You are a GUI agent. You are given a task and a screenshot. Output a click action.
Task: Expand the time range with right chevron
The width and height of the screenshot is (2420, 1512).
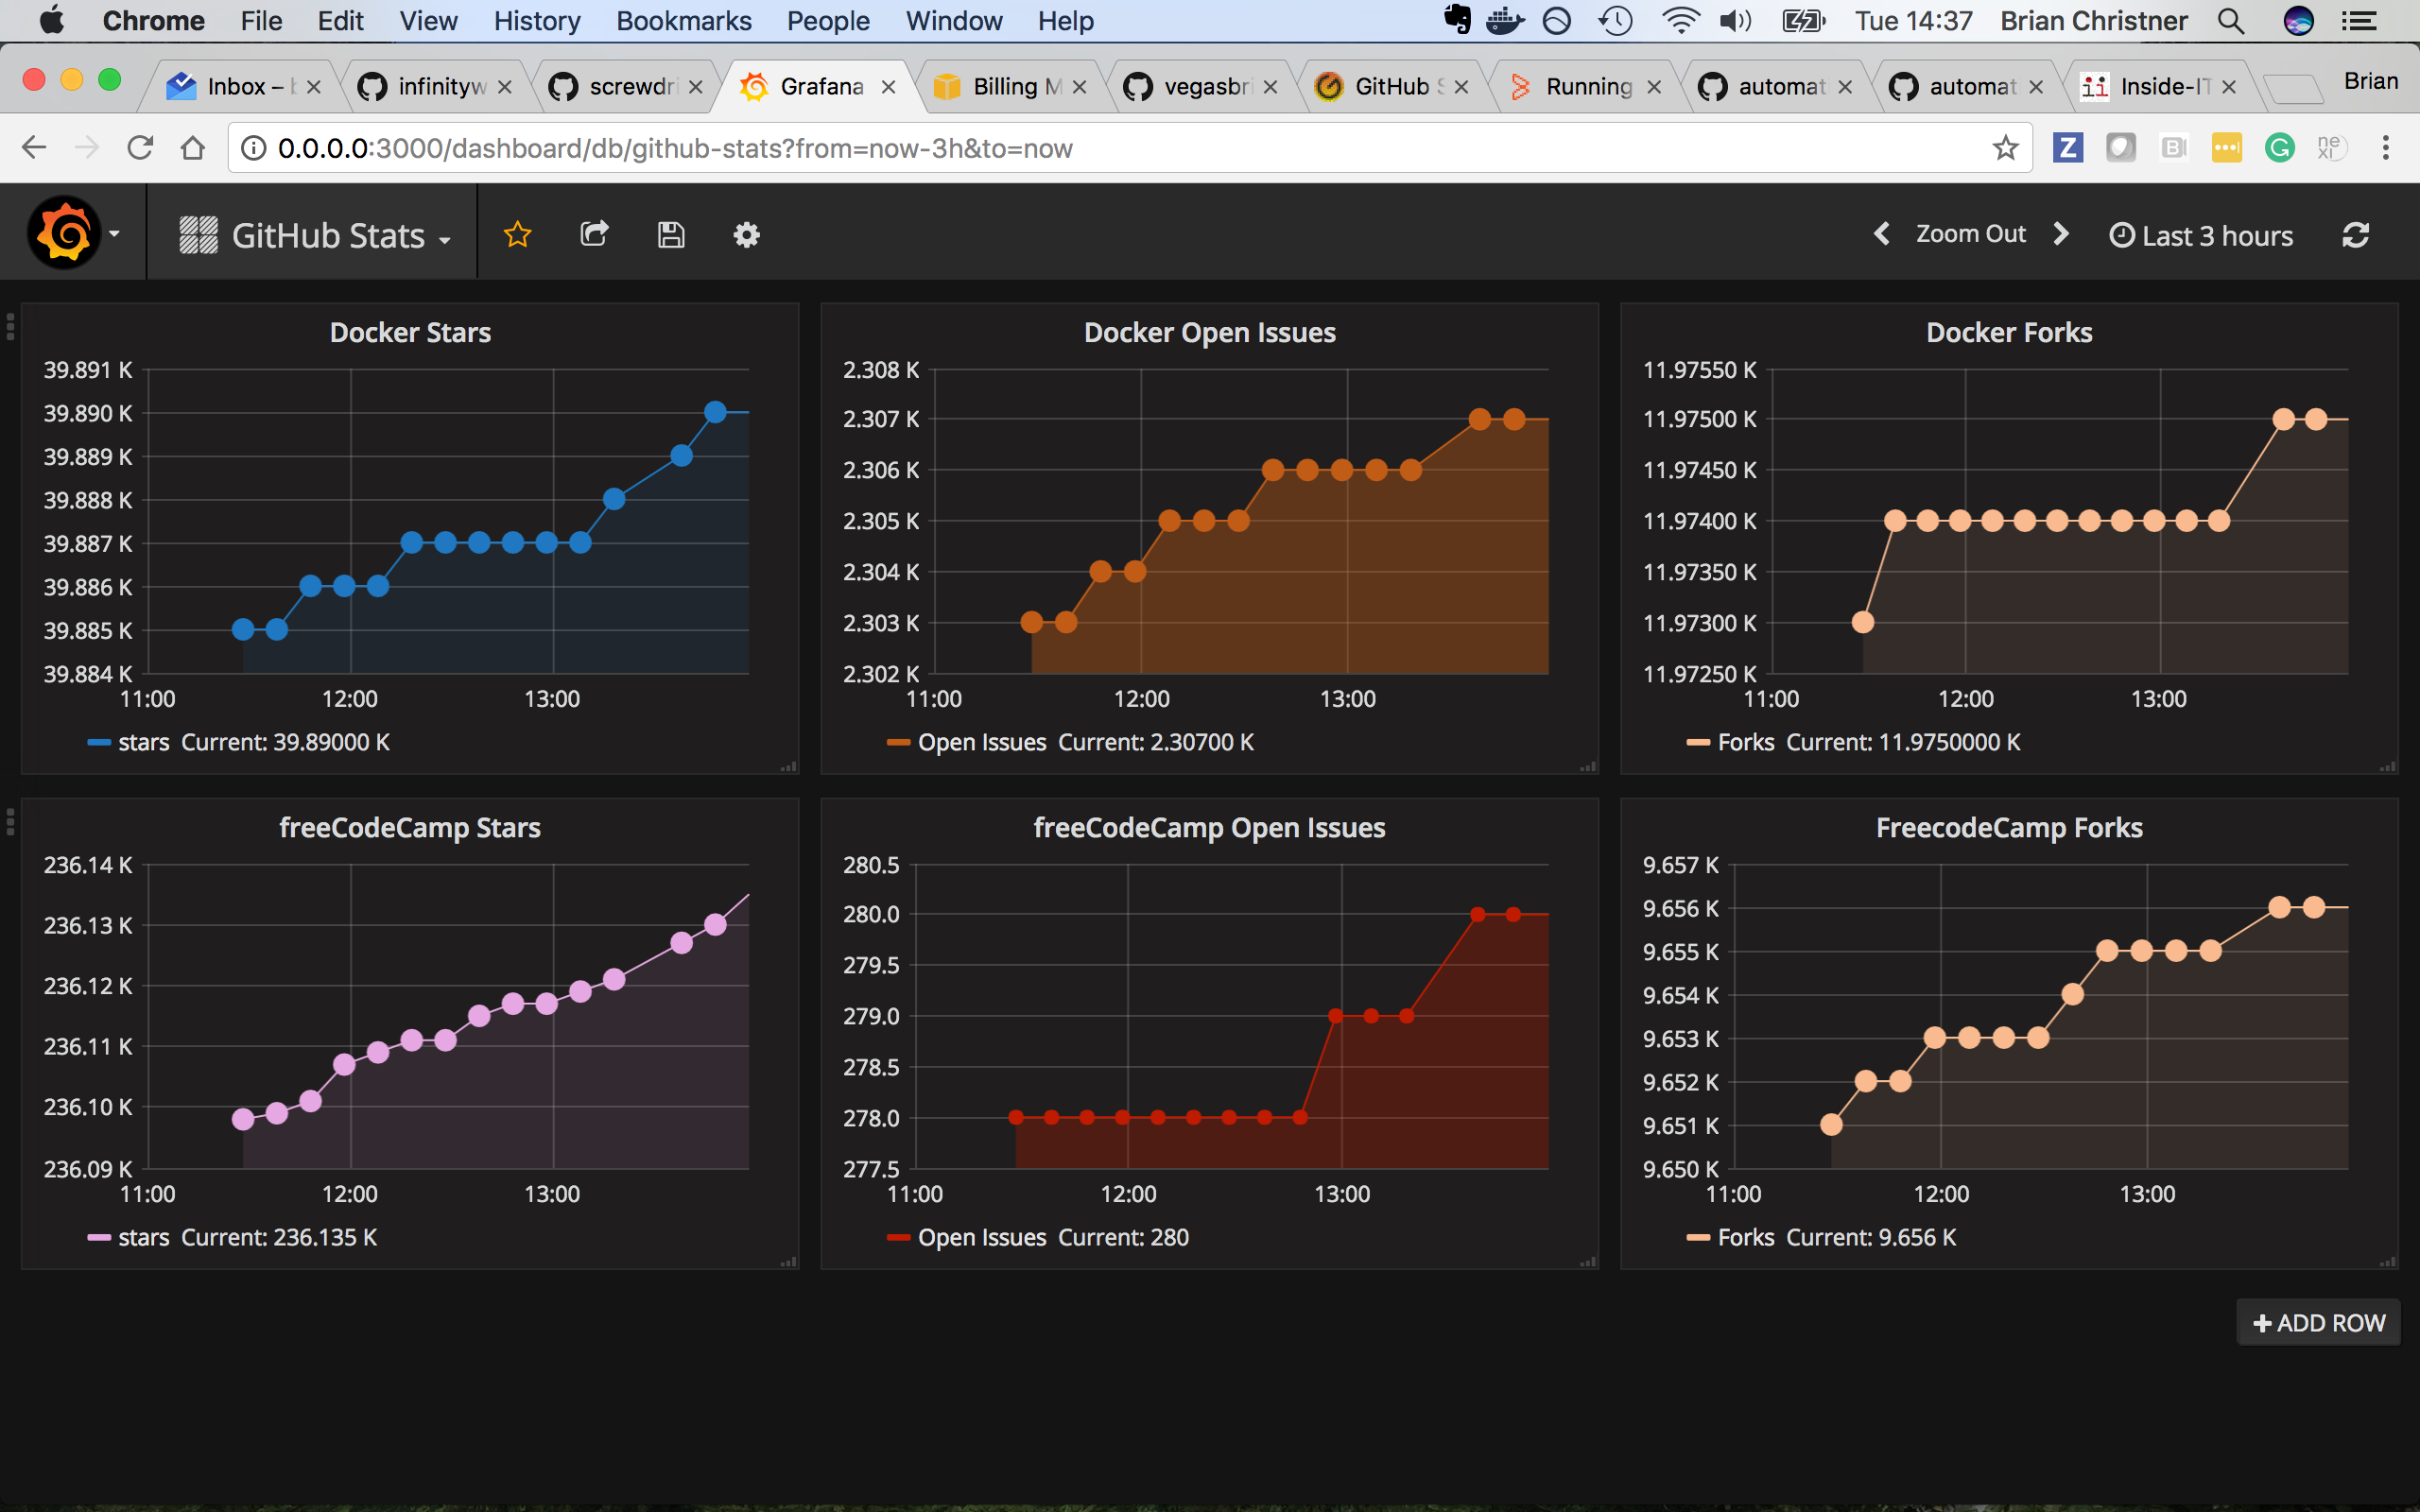click(x=2063, y=235)
